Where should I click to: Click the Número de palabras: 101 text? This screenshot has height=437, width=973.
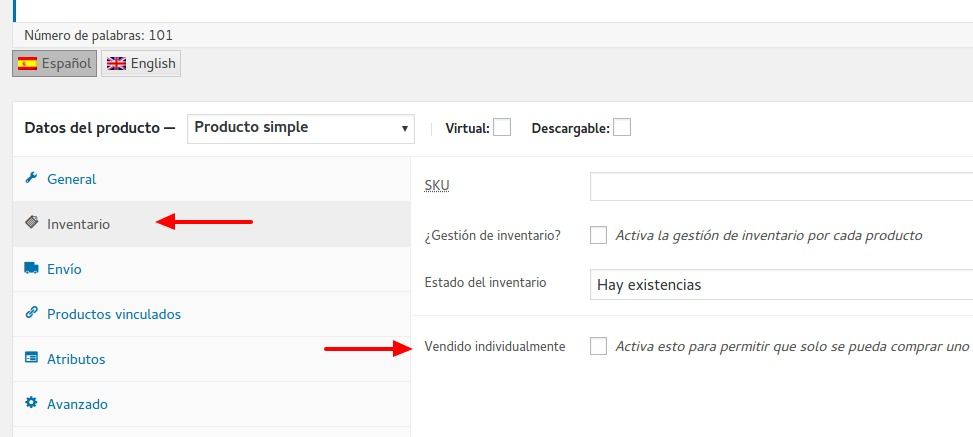pos(98,35)
